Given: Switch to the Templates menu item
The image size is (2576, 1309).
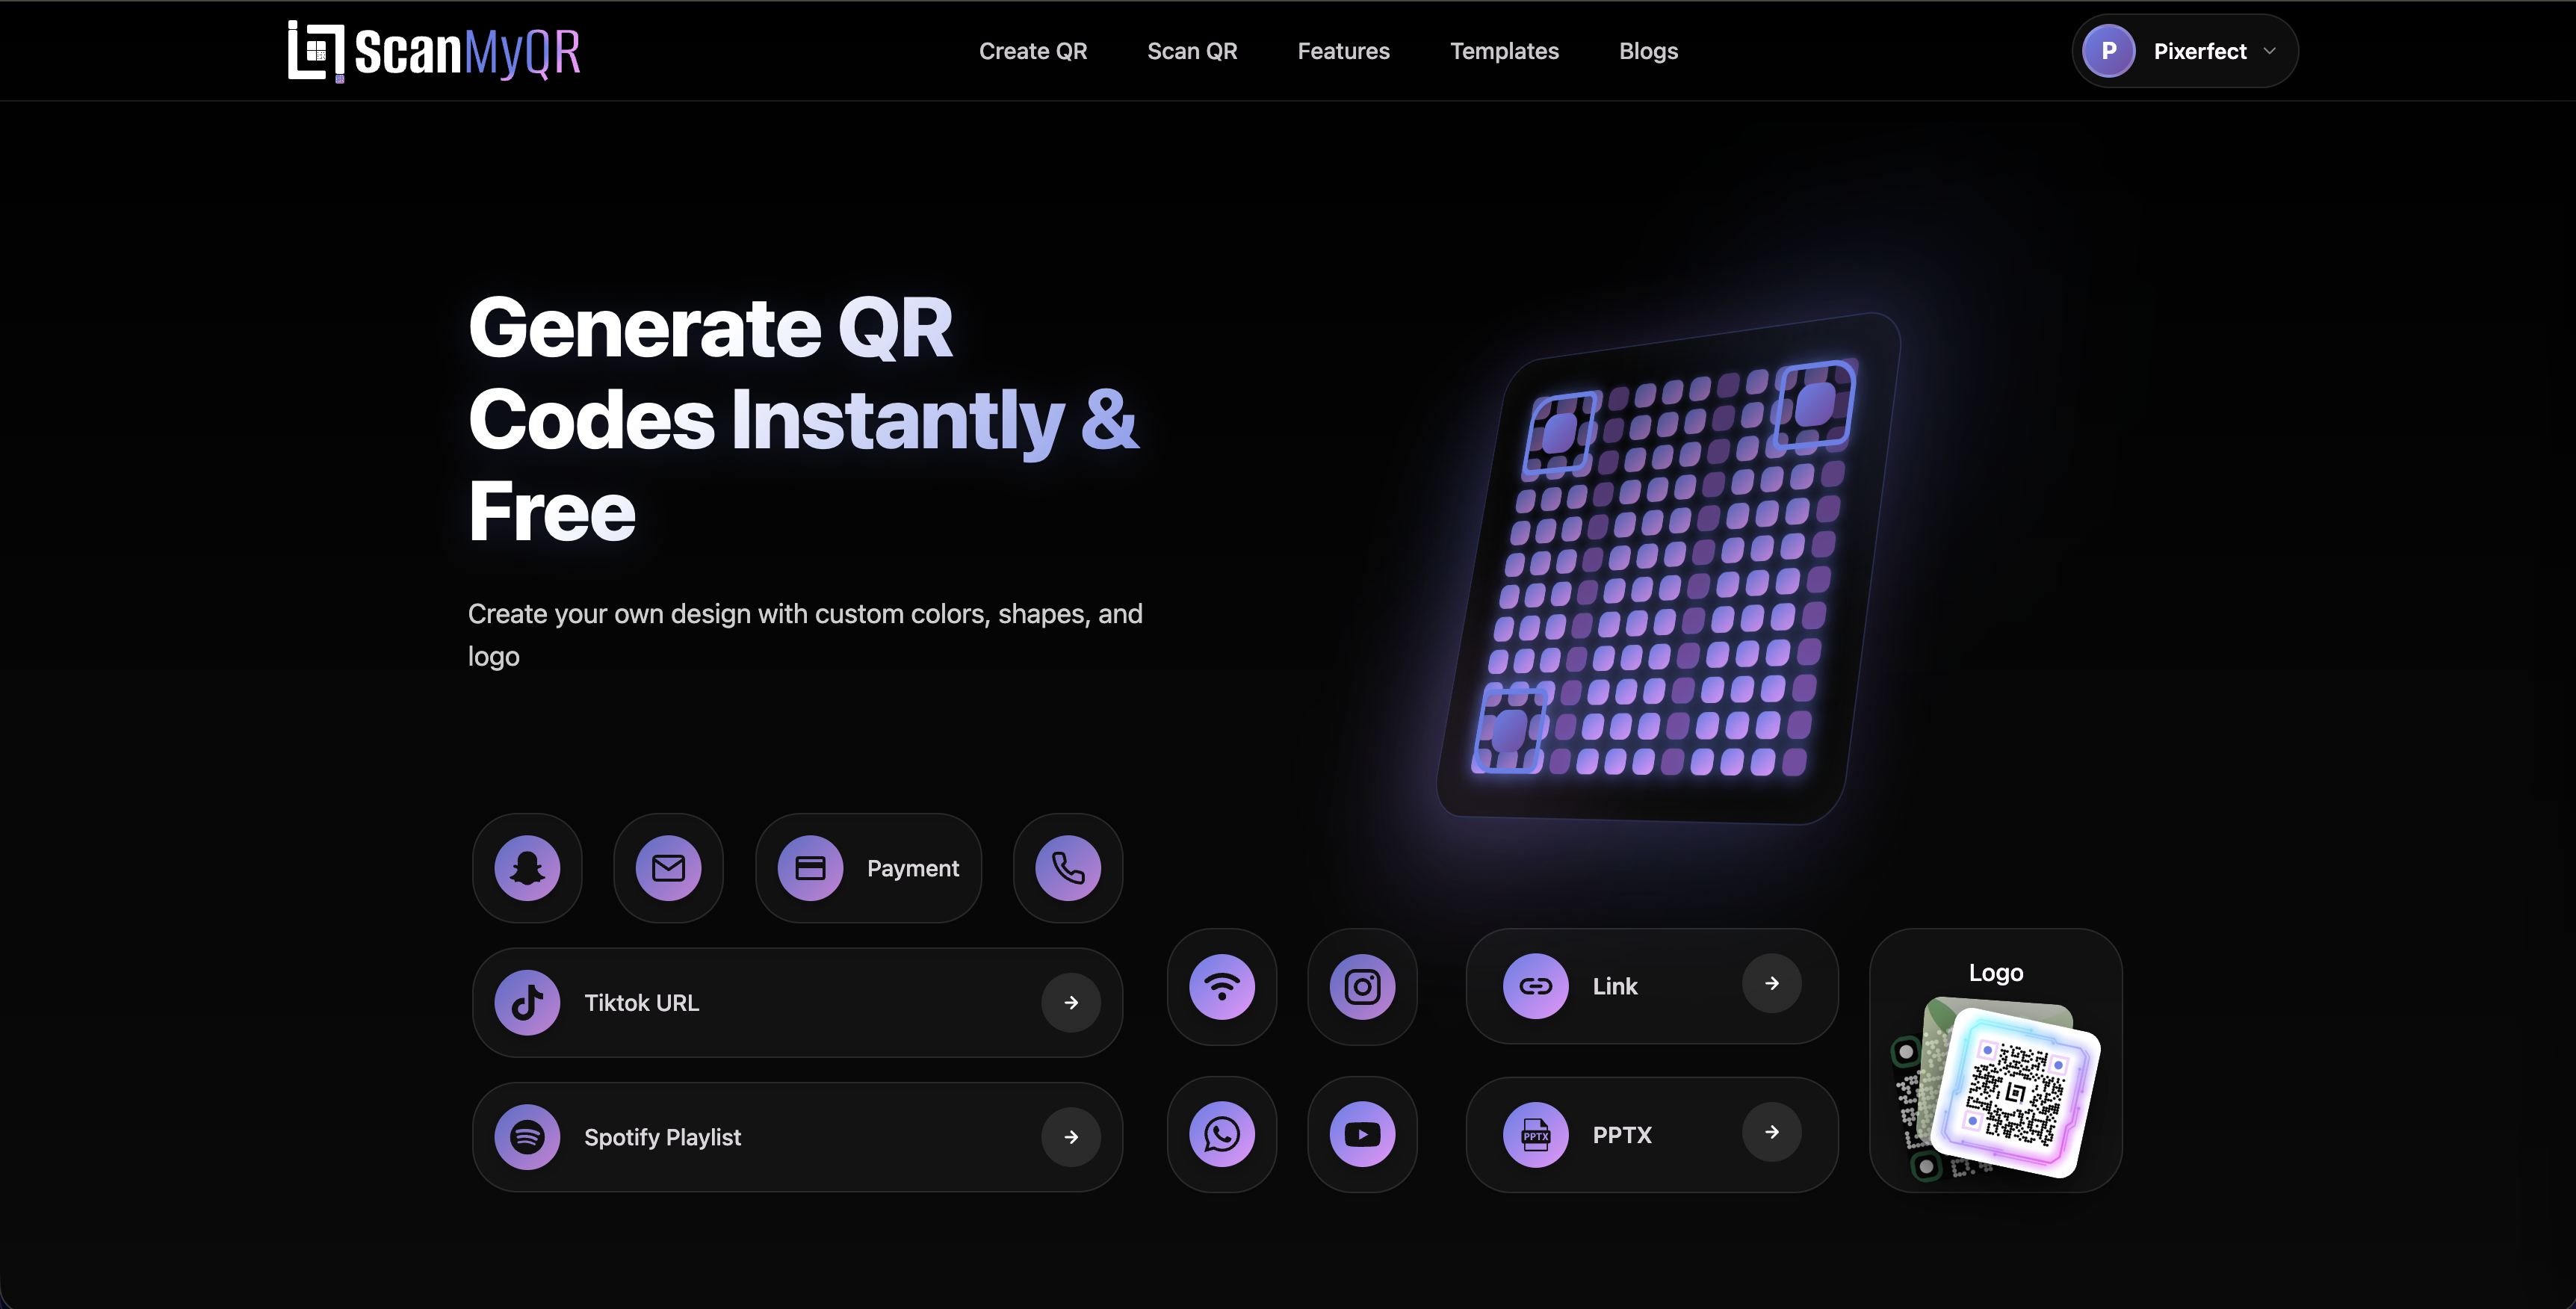Looking at the screenshot, I should [x=1504, y=50].
